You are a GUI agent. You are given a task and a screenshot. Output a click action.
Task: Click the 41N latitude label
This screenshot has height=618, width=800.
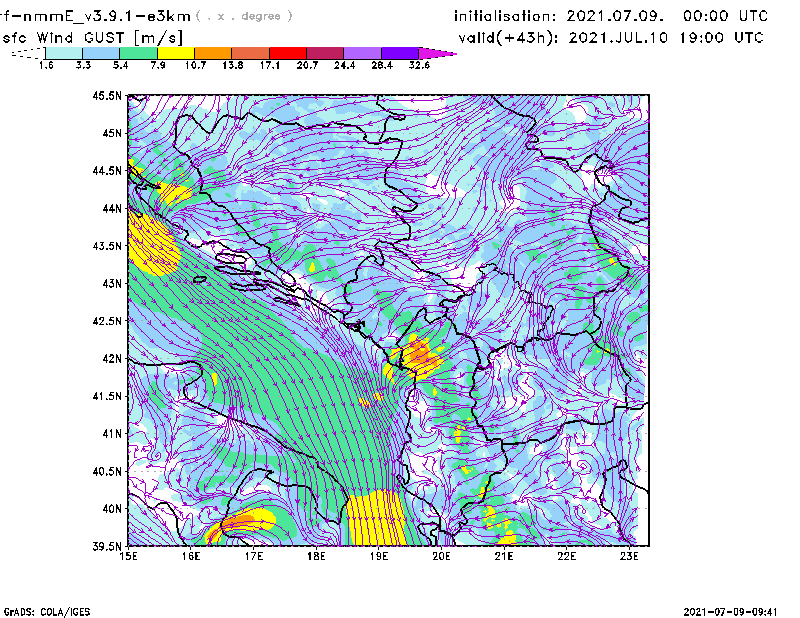click(x=112, y=434)
